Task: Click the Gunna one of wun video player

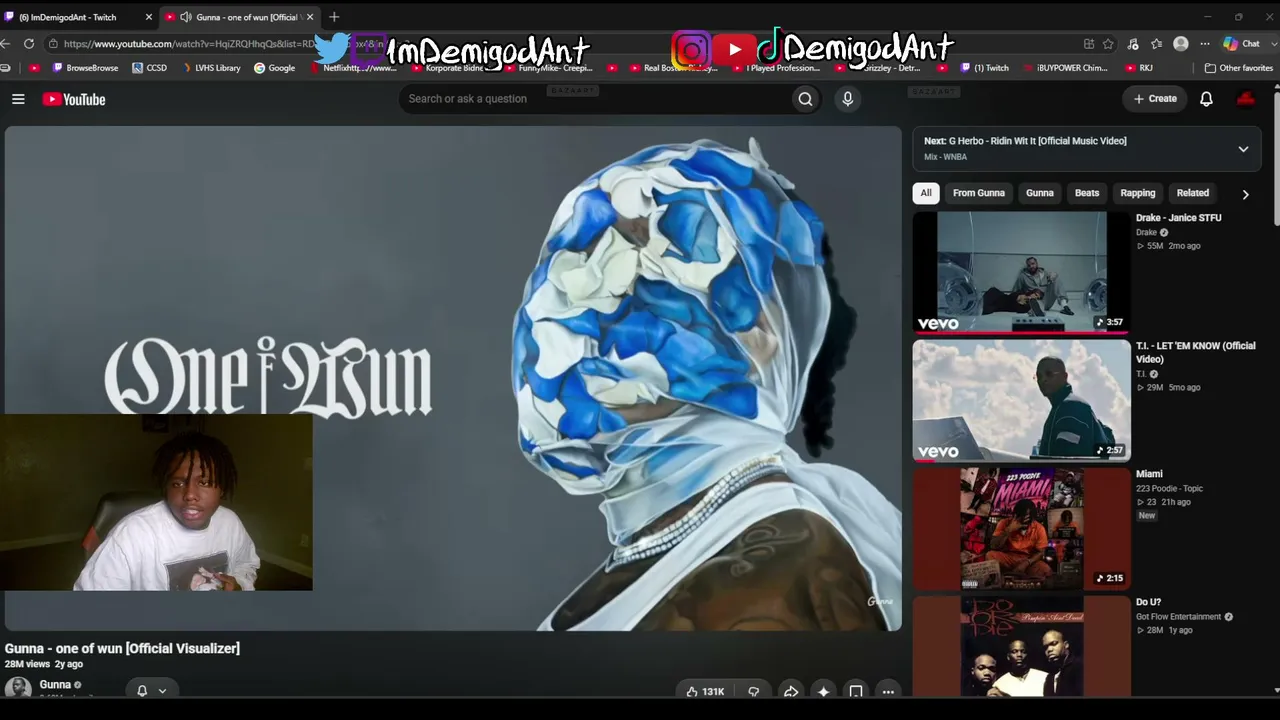Action: [x=453, y=378]
